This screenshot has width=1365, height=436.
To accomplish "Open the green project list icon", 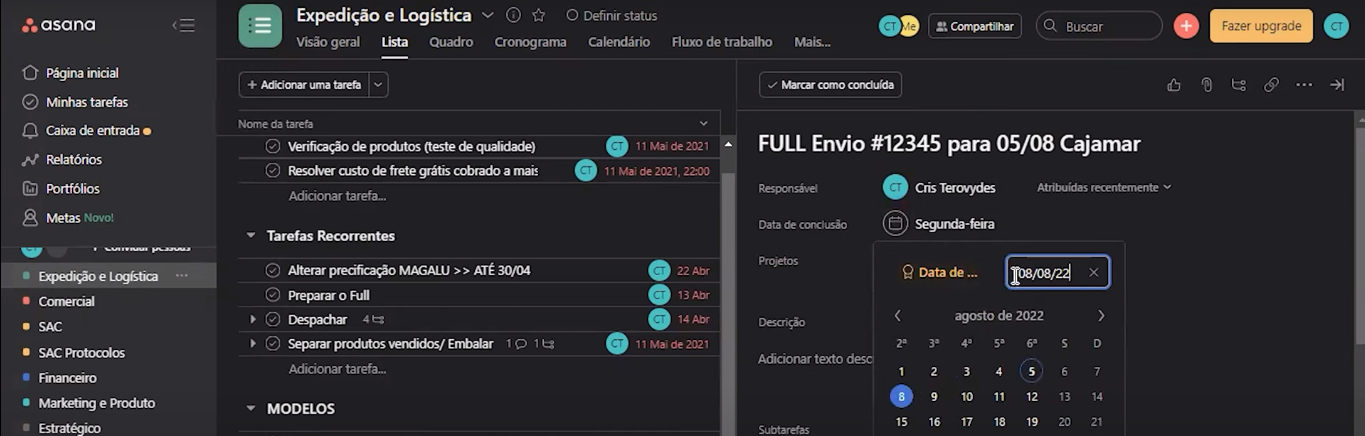I will pyautogui.click(x=260, y=26).
